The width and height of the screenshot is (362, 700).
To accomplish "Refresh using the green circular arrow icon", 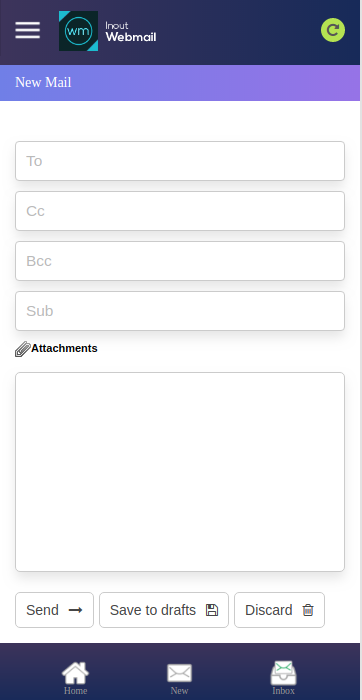I will (x=333, y=30).
